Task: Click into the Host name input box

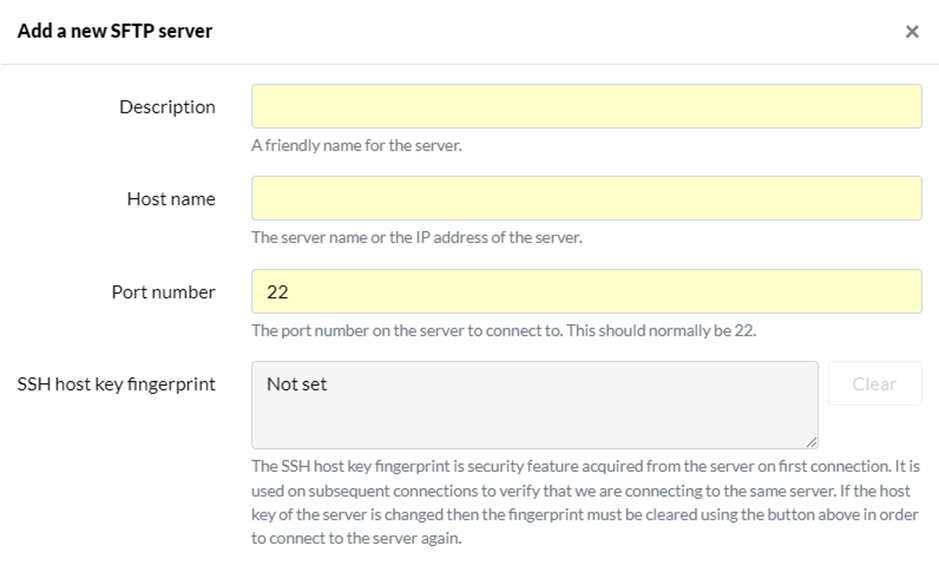Action: coord(586,198)
